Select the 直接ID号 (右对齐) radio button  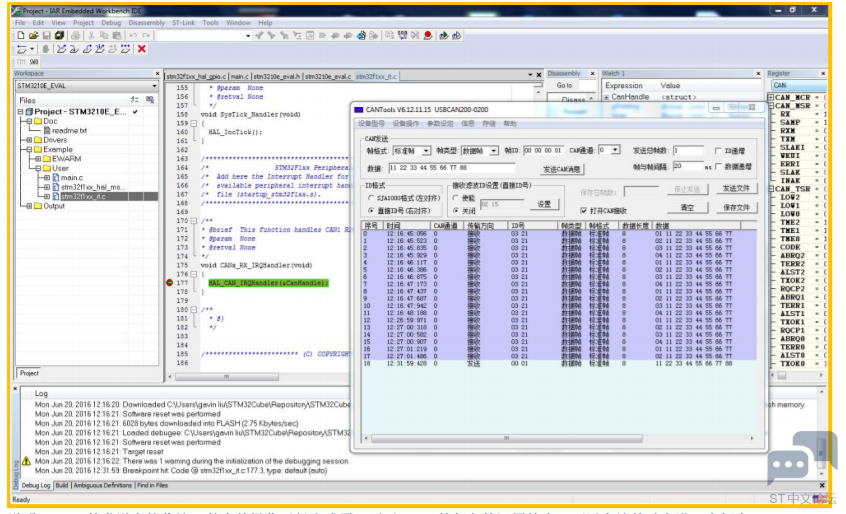coord(371,210)
